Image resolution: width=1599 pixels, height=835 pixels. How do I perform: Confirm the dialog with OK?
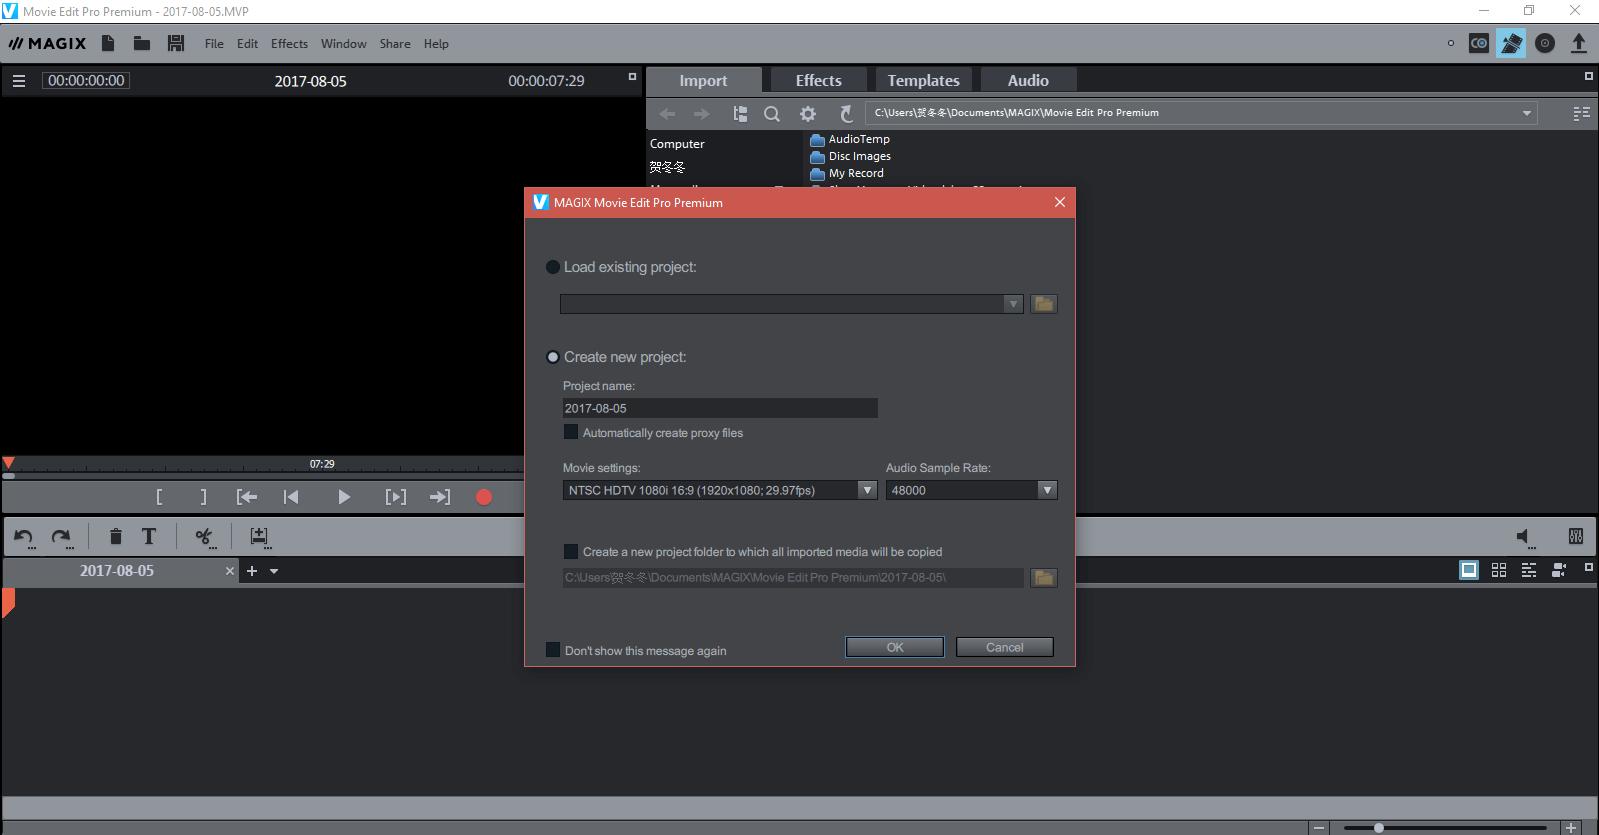(895, 647)
